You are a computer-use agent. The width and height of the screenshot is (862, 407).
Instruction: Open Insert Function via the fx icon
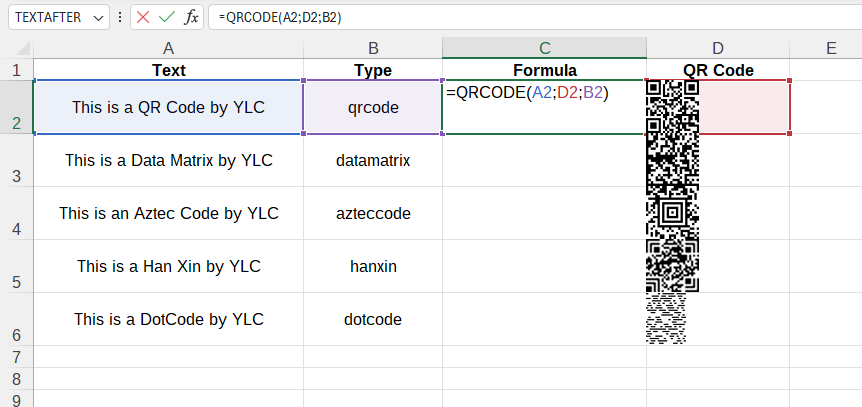coord(191,18)
